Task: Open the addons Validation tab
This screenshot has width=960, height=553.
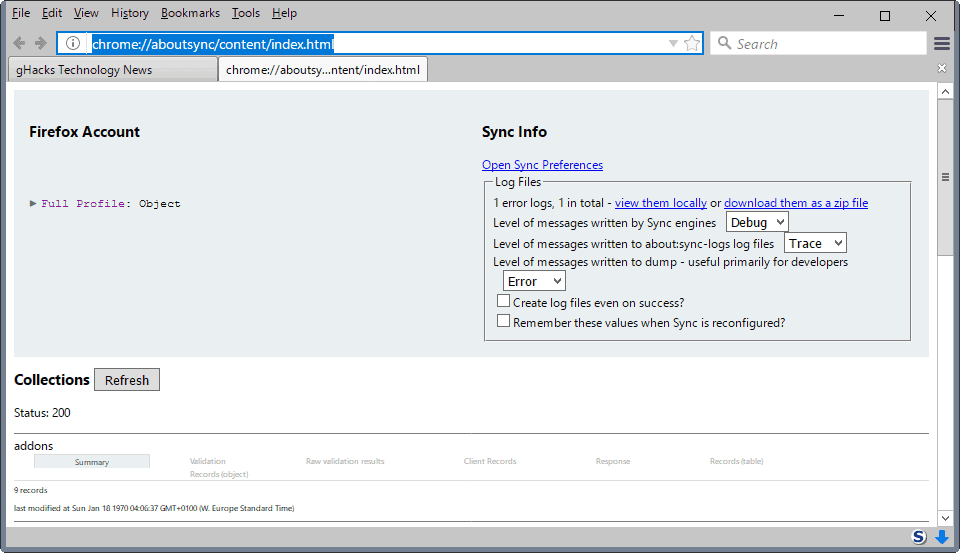Action: pyautogui.click(x=208, y=461)
